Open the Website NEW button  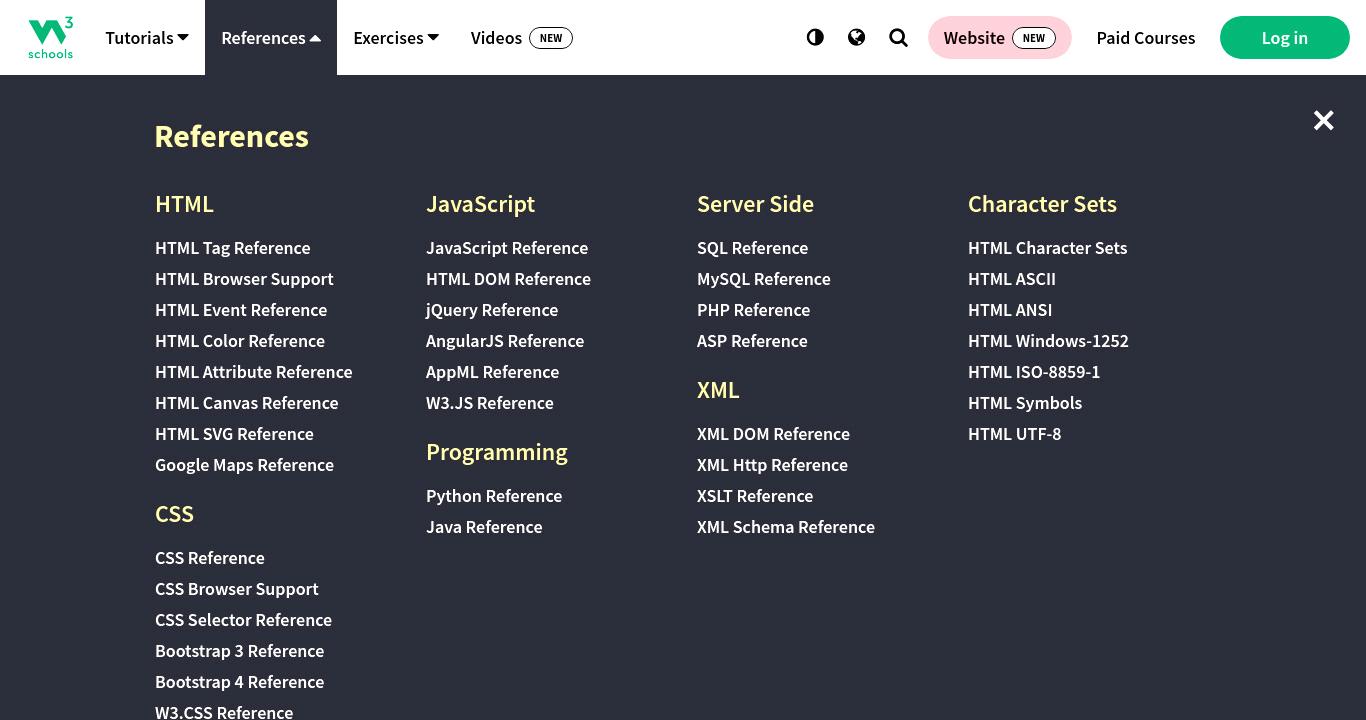1000,37
